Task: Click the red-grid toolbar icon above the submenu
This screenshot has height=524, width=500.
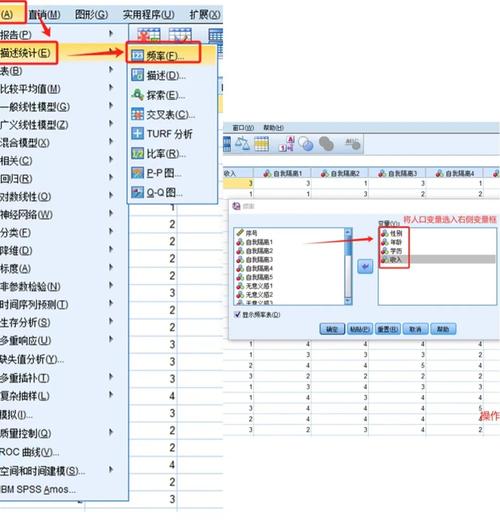Action: [149, 34]
